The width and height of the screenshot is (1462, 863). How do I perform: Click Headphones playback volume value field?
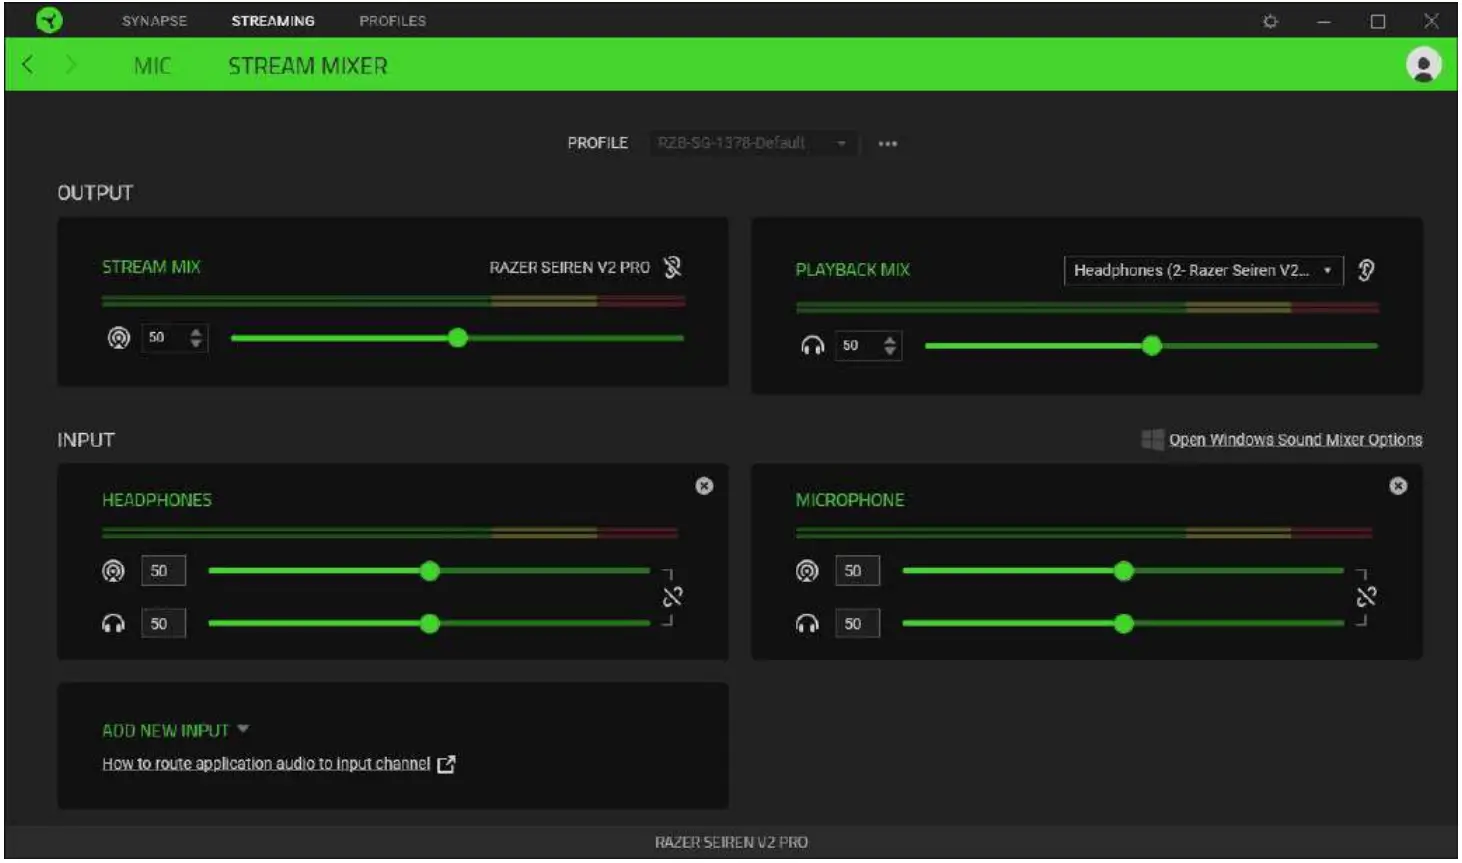pyautogui.click(x=163, y=624)
